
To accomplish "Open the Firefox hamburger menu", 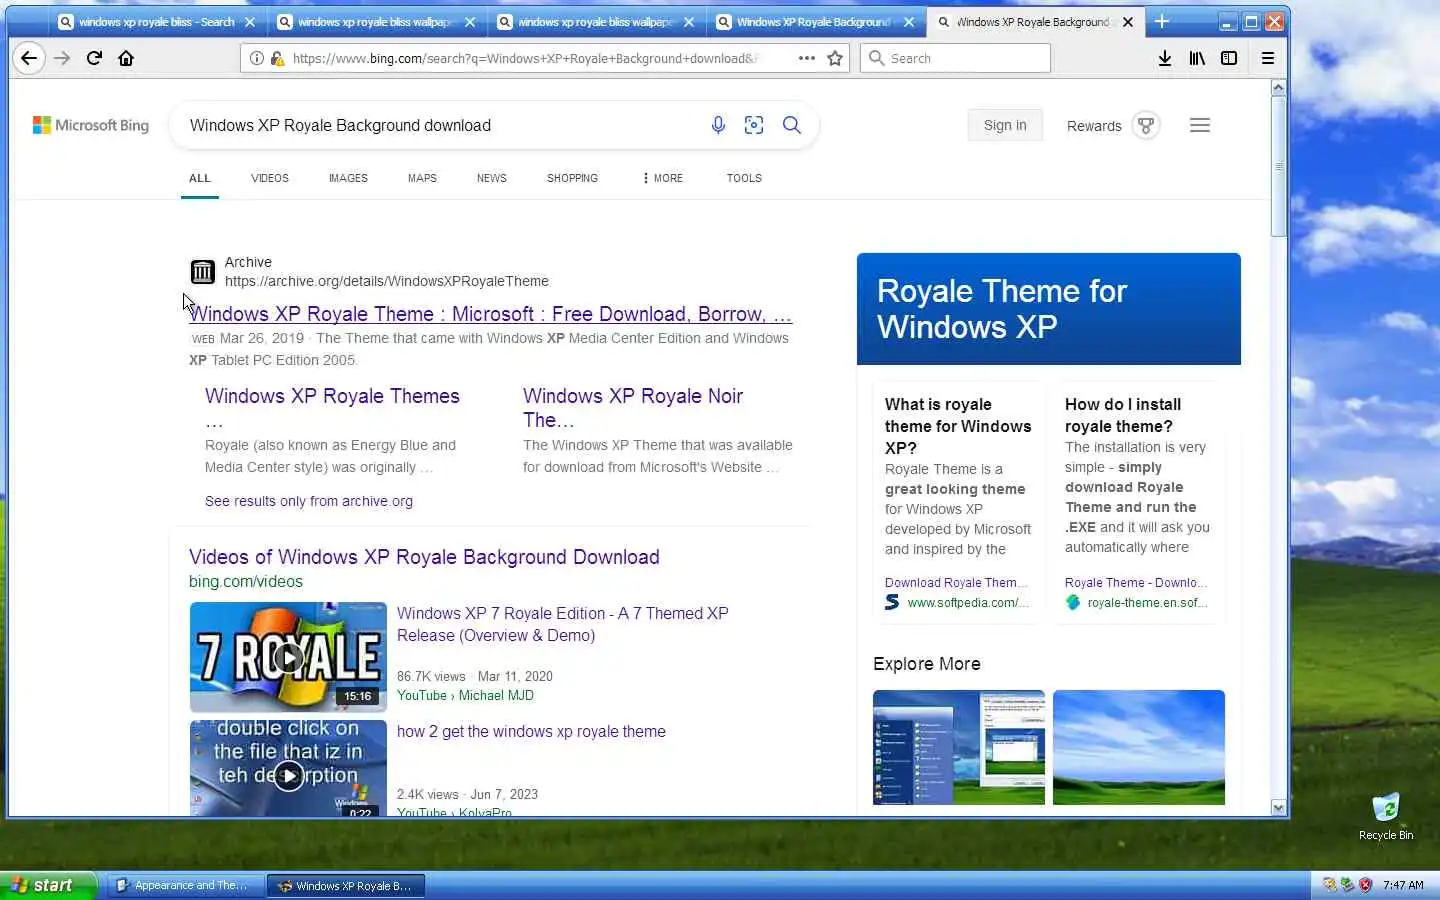I will tap(1267, 58).
